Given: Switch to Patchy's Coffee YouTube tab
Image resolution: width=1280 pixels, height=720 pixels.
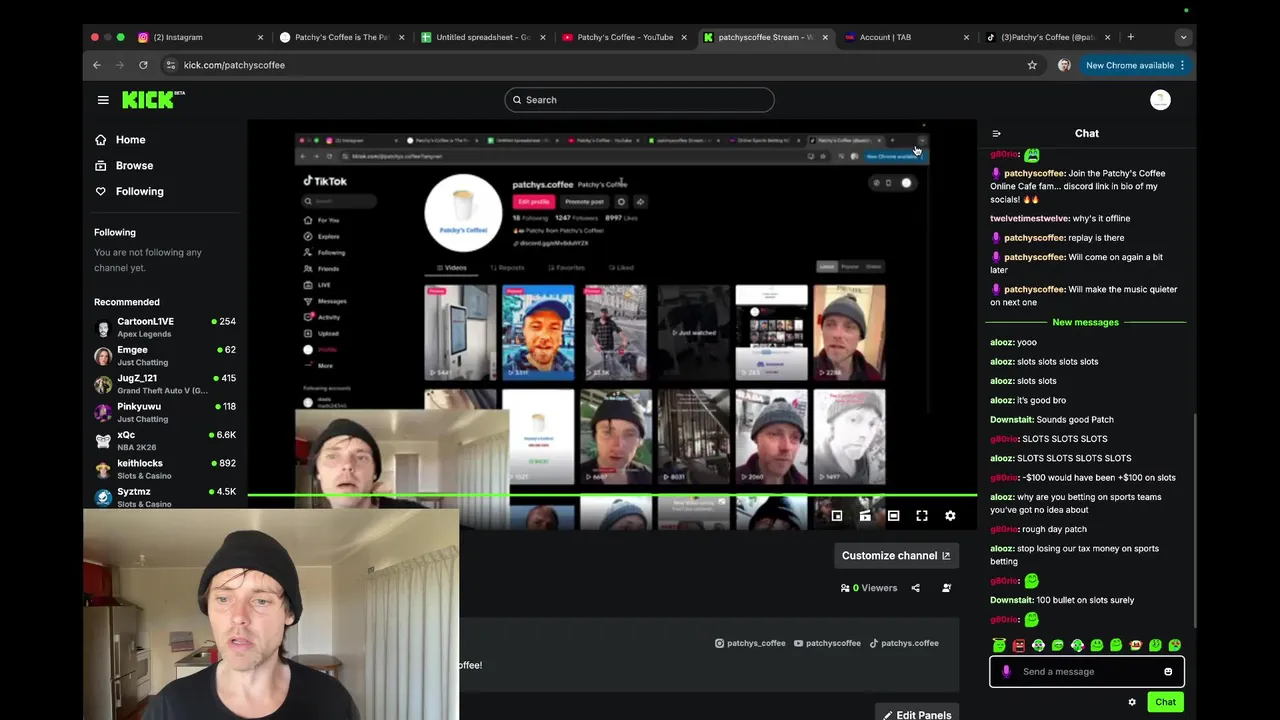Looking at the screenshot, I should click(624, 37).
